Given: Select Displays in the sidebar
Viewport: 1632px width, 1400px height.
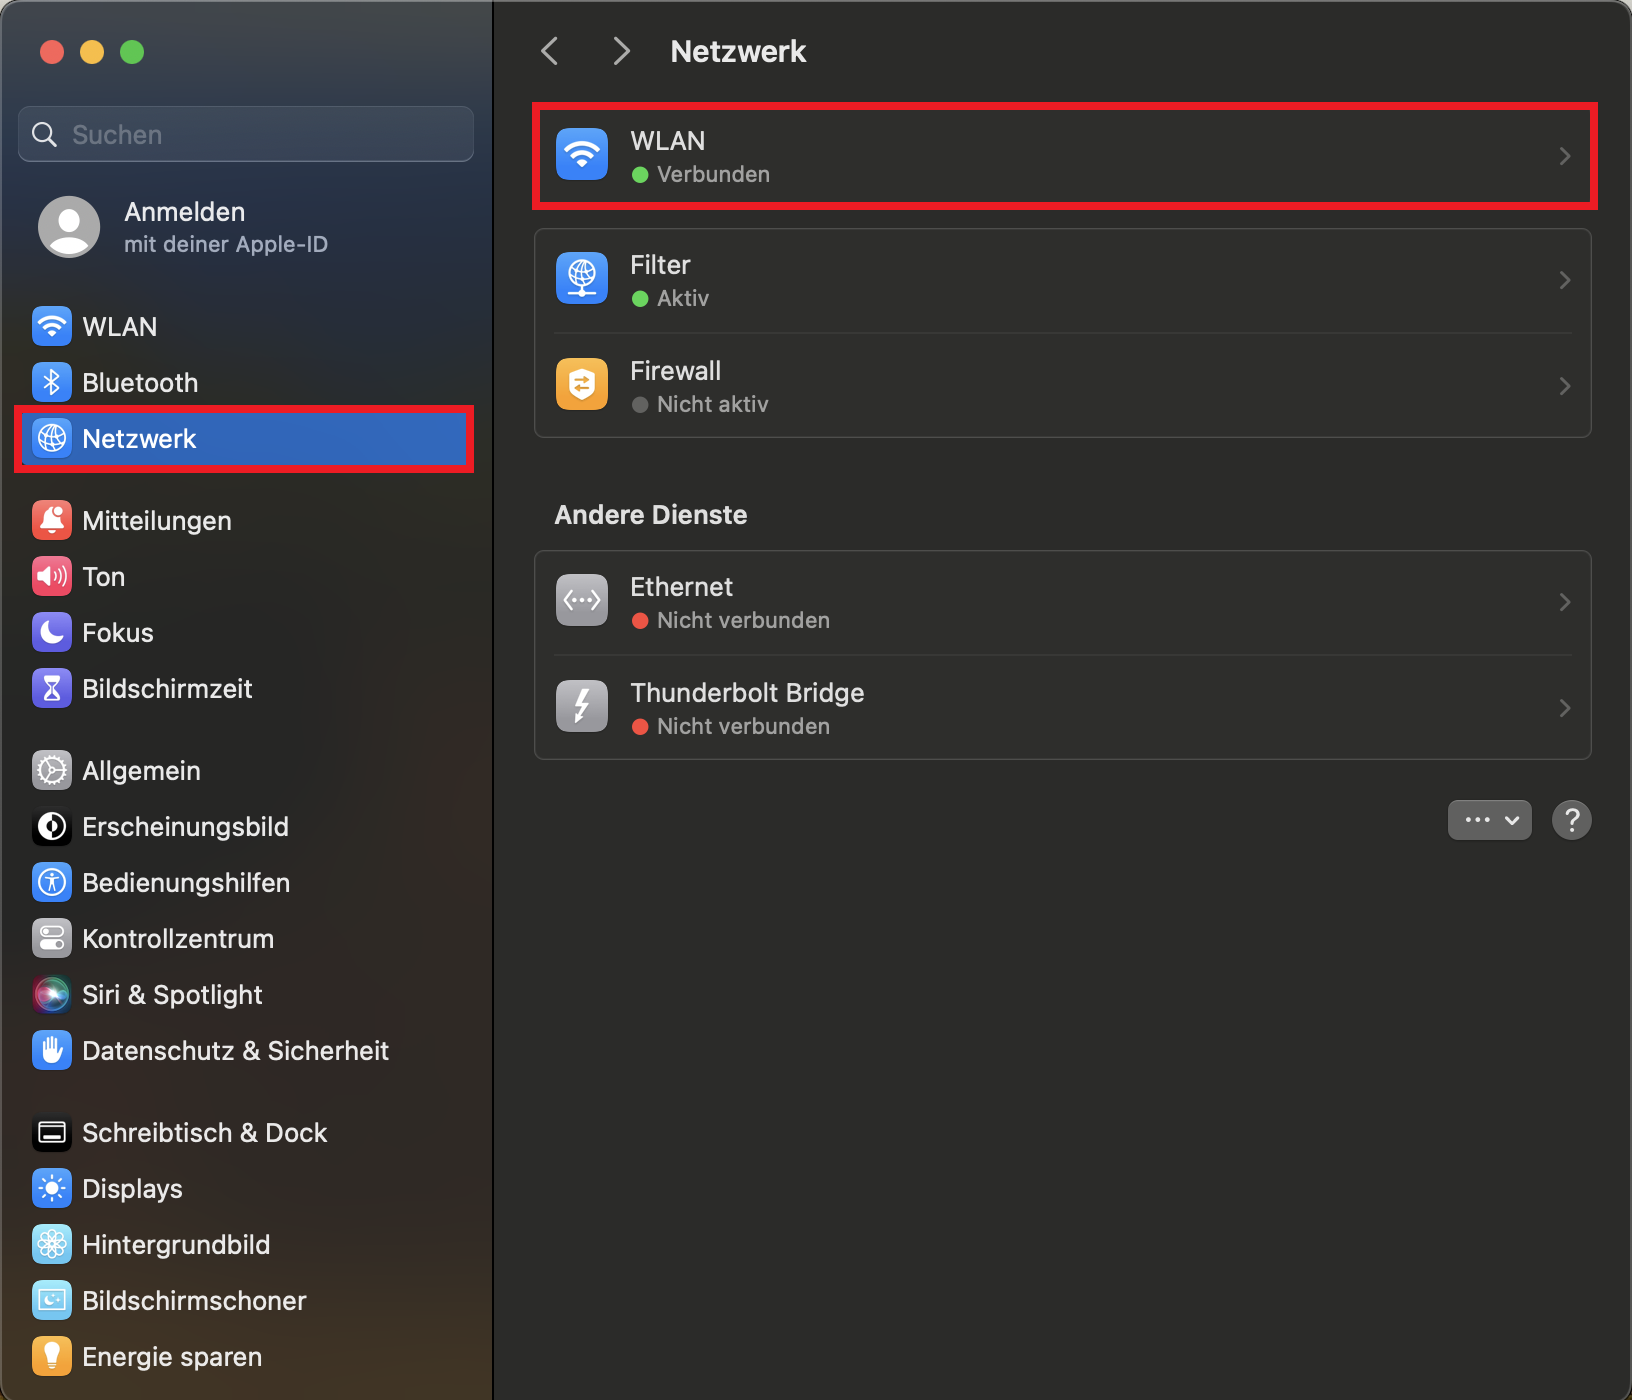Looking at the screenshot, I should pos(132,1188).
